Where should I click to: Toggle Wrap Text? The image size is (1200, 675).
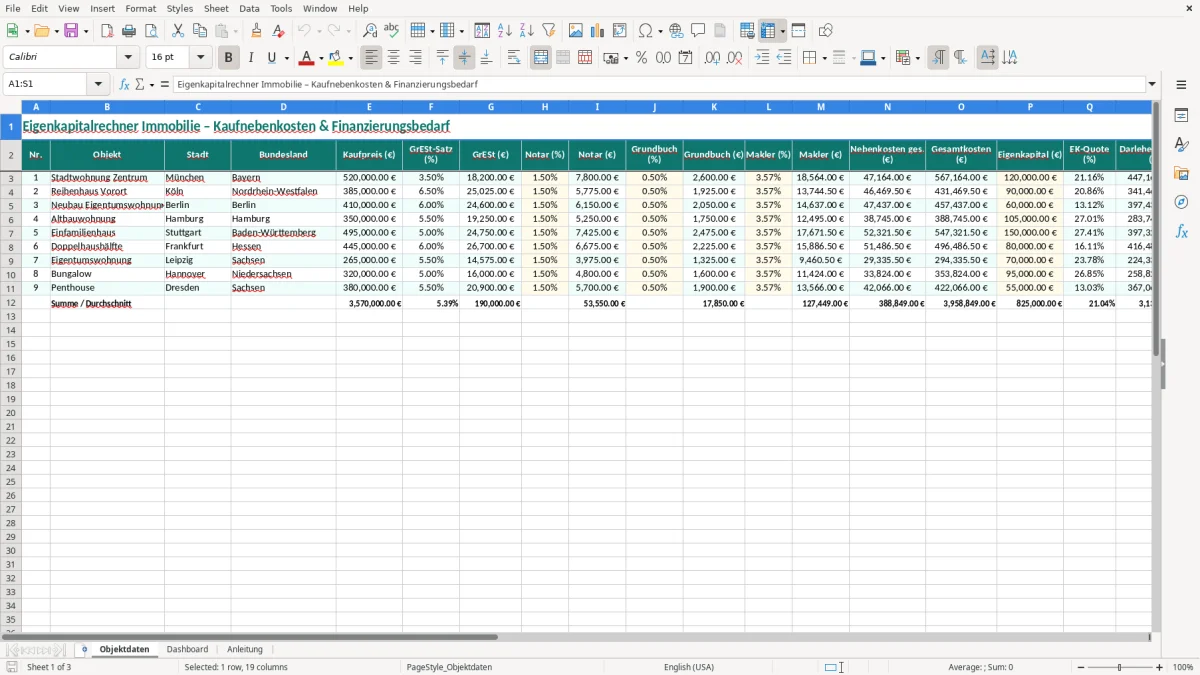tap(513, 58)
